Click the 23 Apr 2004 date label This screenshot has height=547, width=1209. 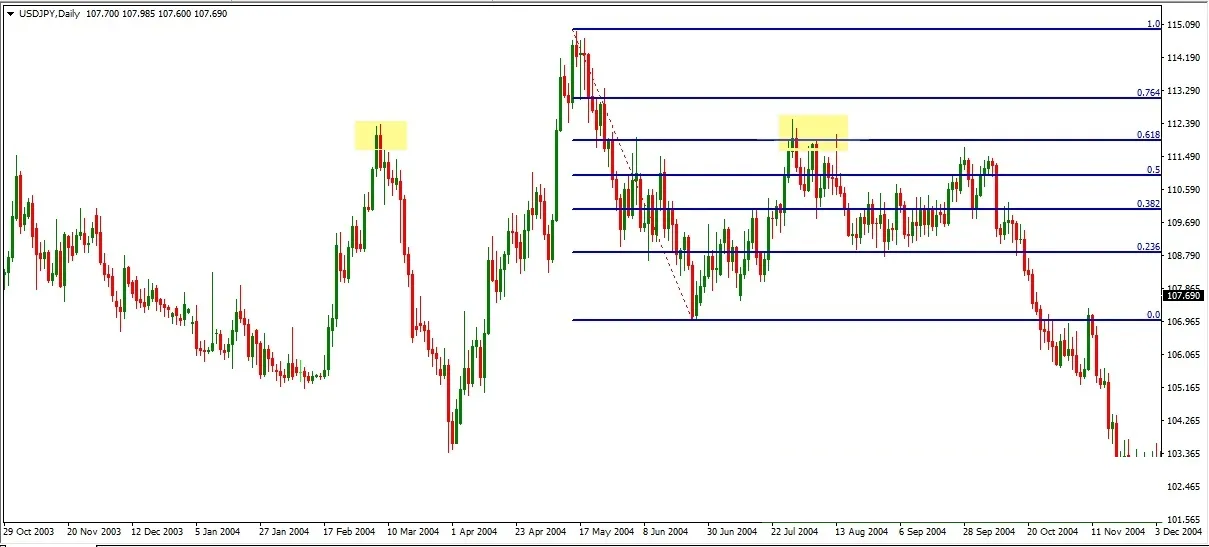(540, 532)
